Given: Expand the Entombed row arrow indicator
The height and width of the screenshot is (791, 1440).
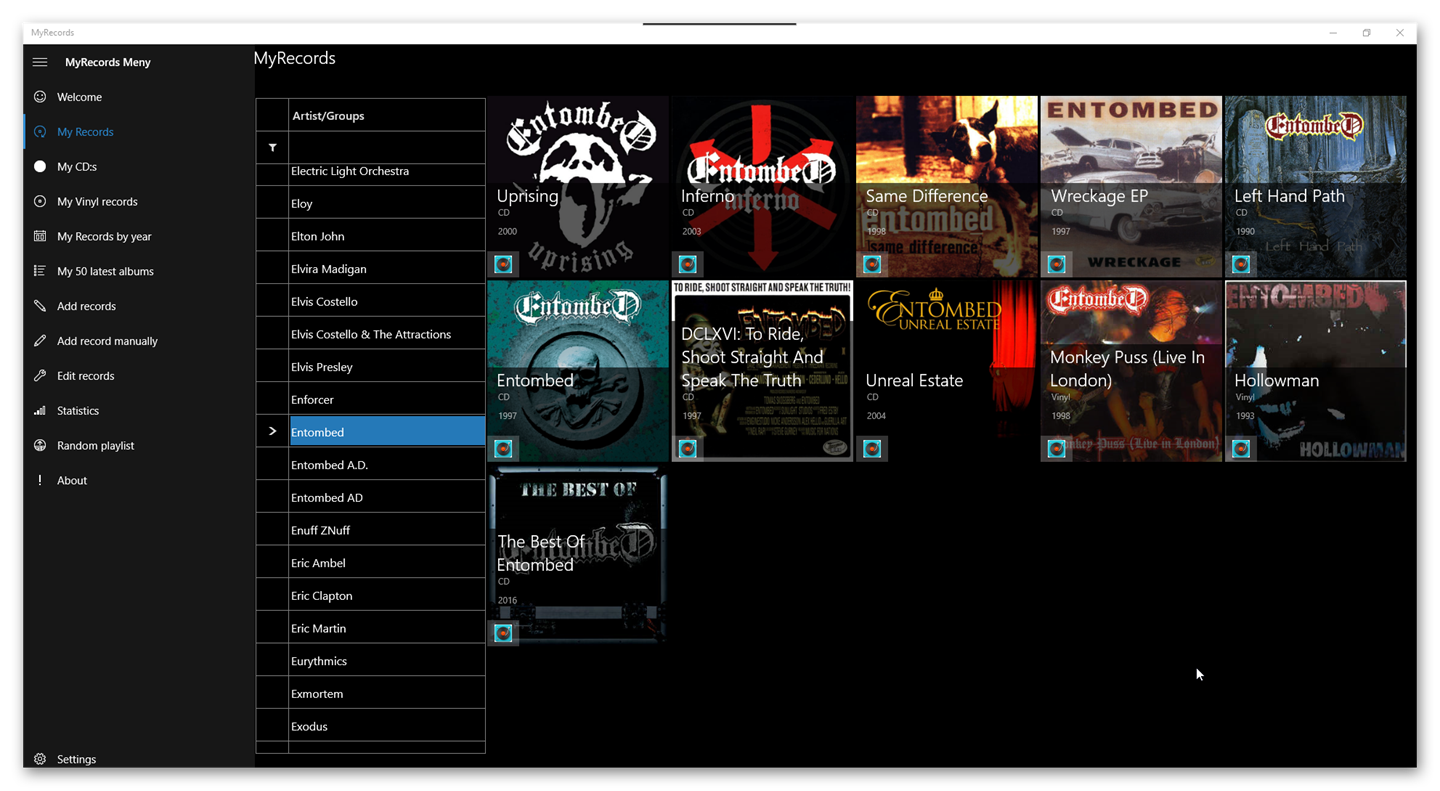Looking at the screenshot, I should click(272, 431).
